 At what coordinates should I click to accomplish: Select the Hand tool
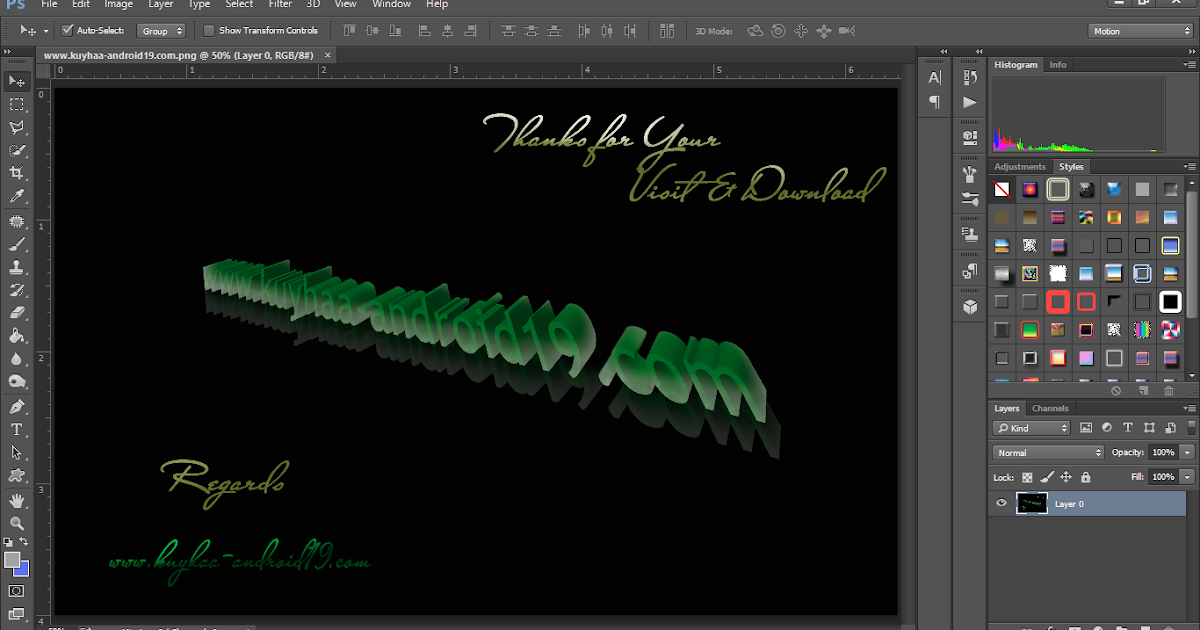tap(17, 500)
